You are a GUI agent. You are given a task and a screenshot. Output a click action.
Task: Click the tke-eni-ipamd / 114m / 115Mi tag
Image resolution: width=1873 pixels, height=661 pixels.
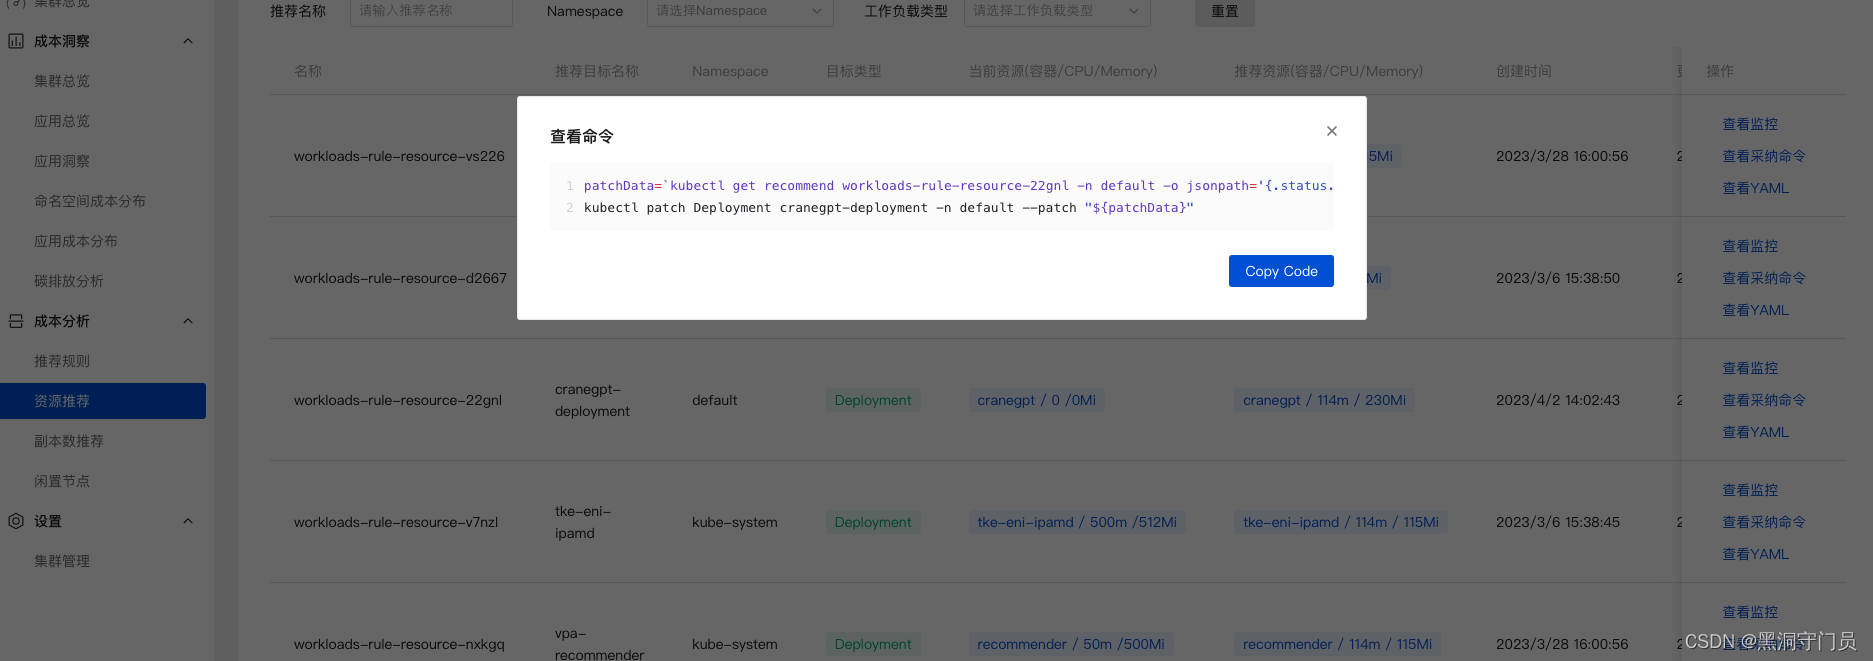(1341, 522)
